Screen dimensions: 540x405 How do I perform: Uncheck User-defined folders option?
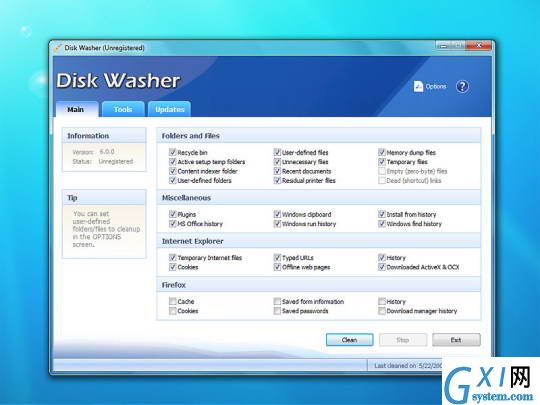coord(173,180)
